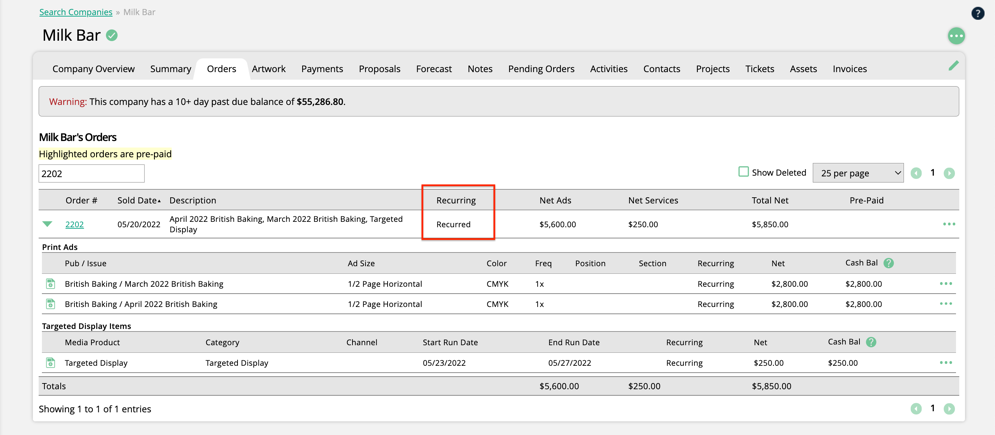995x435 pixels.
Task: Click the Media Product column header
Action: coord(92,342)
